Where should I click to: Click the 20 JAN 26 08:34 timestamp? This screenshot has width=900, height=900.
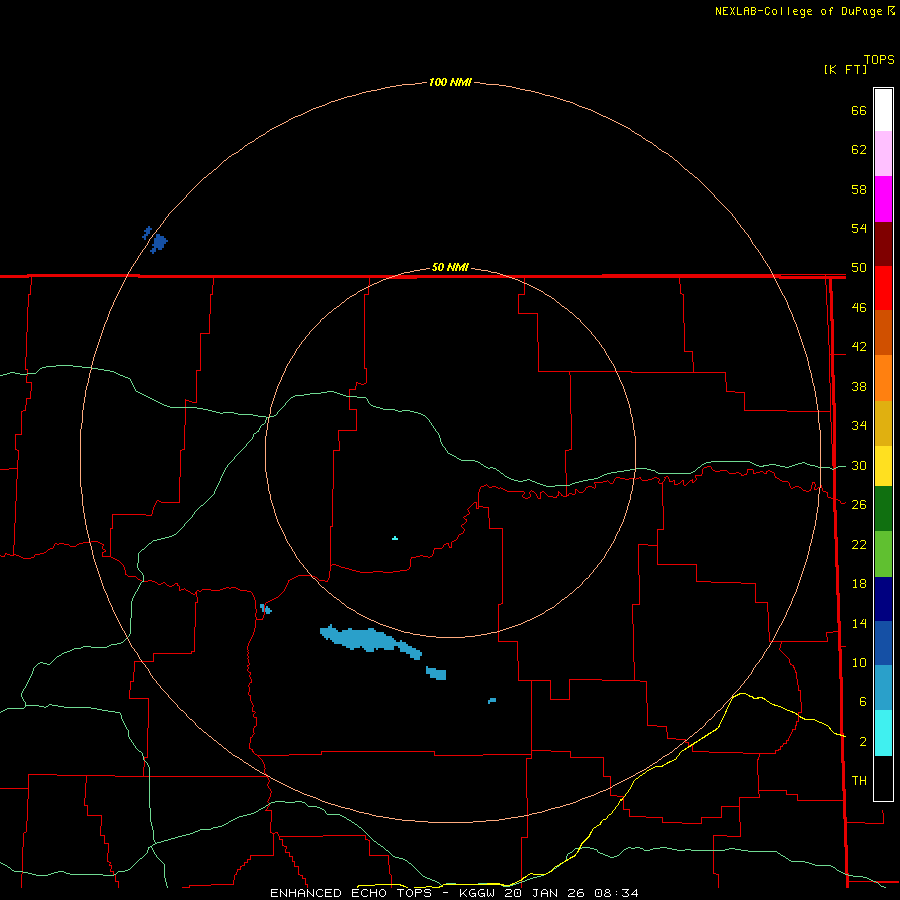[x=571, y=893]
